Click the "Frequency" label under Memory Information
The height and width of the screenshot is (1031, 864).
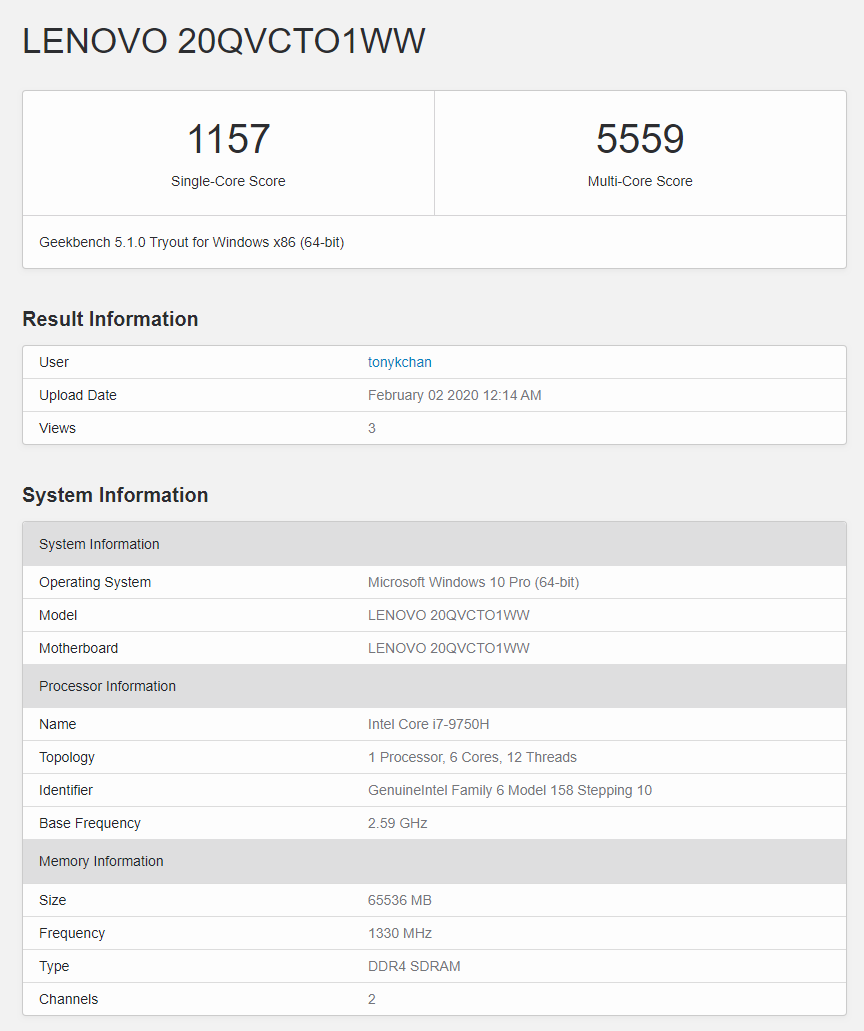72,933
